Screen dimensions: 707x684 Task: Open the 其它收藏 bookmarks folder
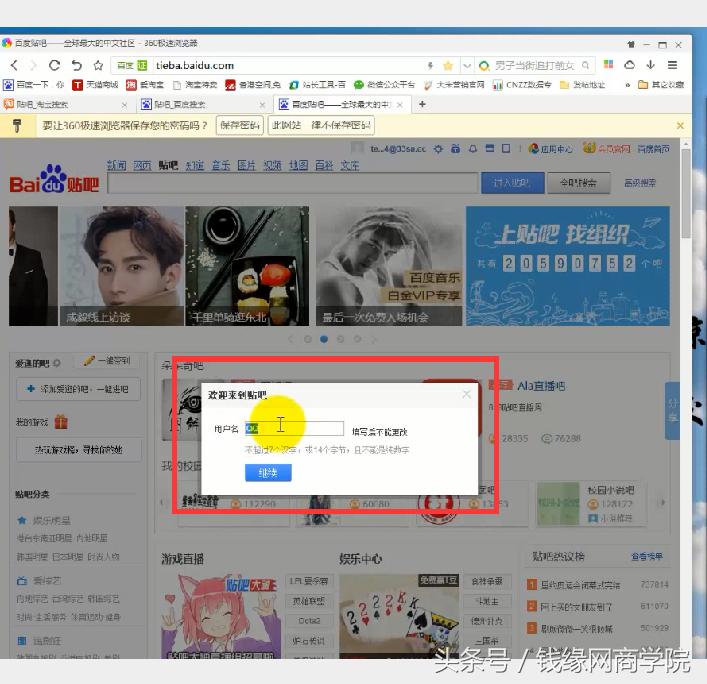click(x=661, y=85)
